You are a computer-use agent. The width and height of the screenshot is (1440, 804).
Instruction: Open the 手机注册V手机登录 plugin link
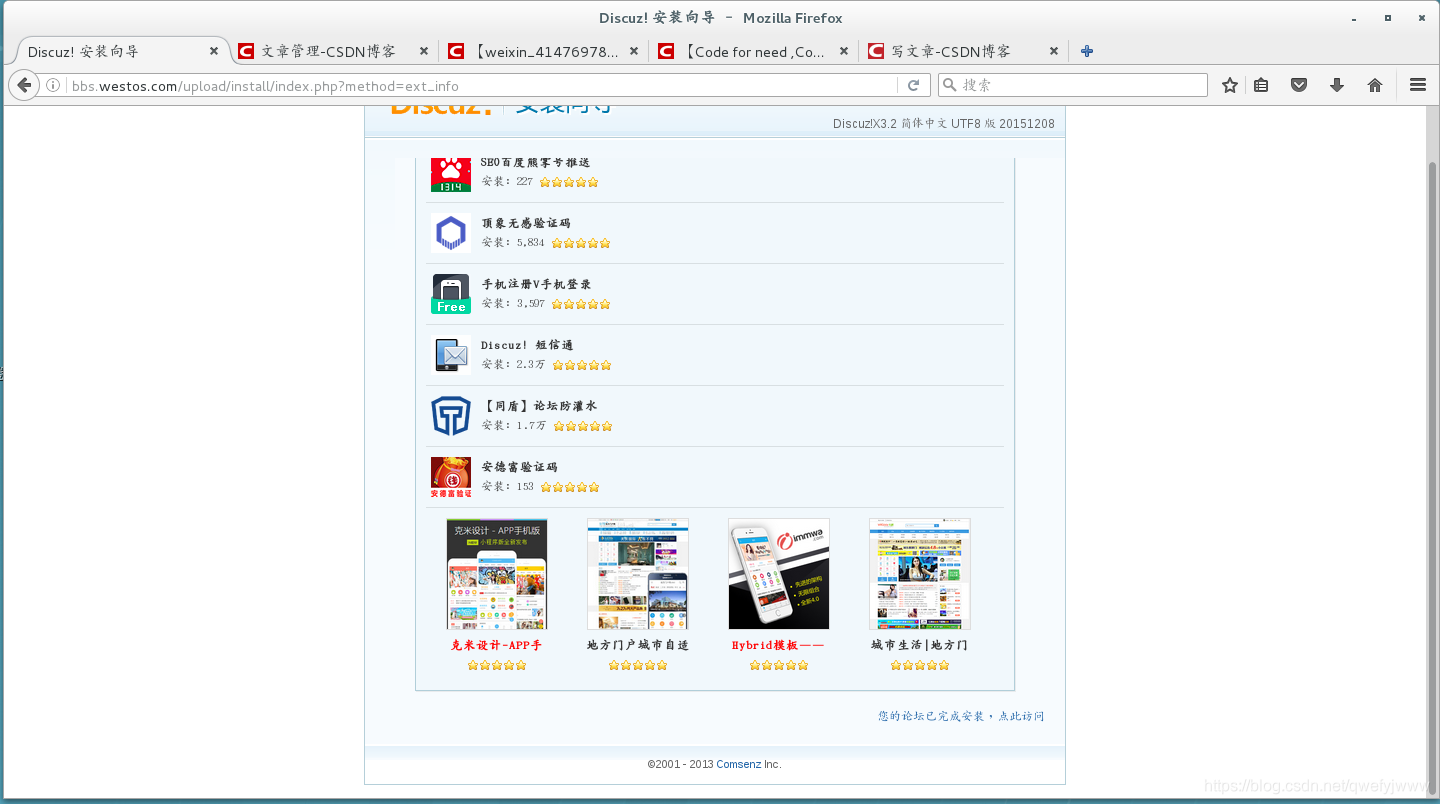pyautogui.click(x=536, y=284)
